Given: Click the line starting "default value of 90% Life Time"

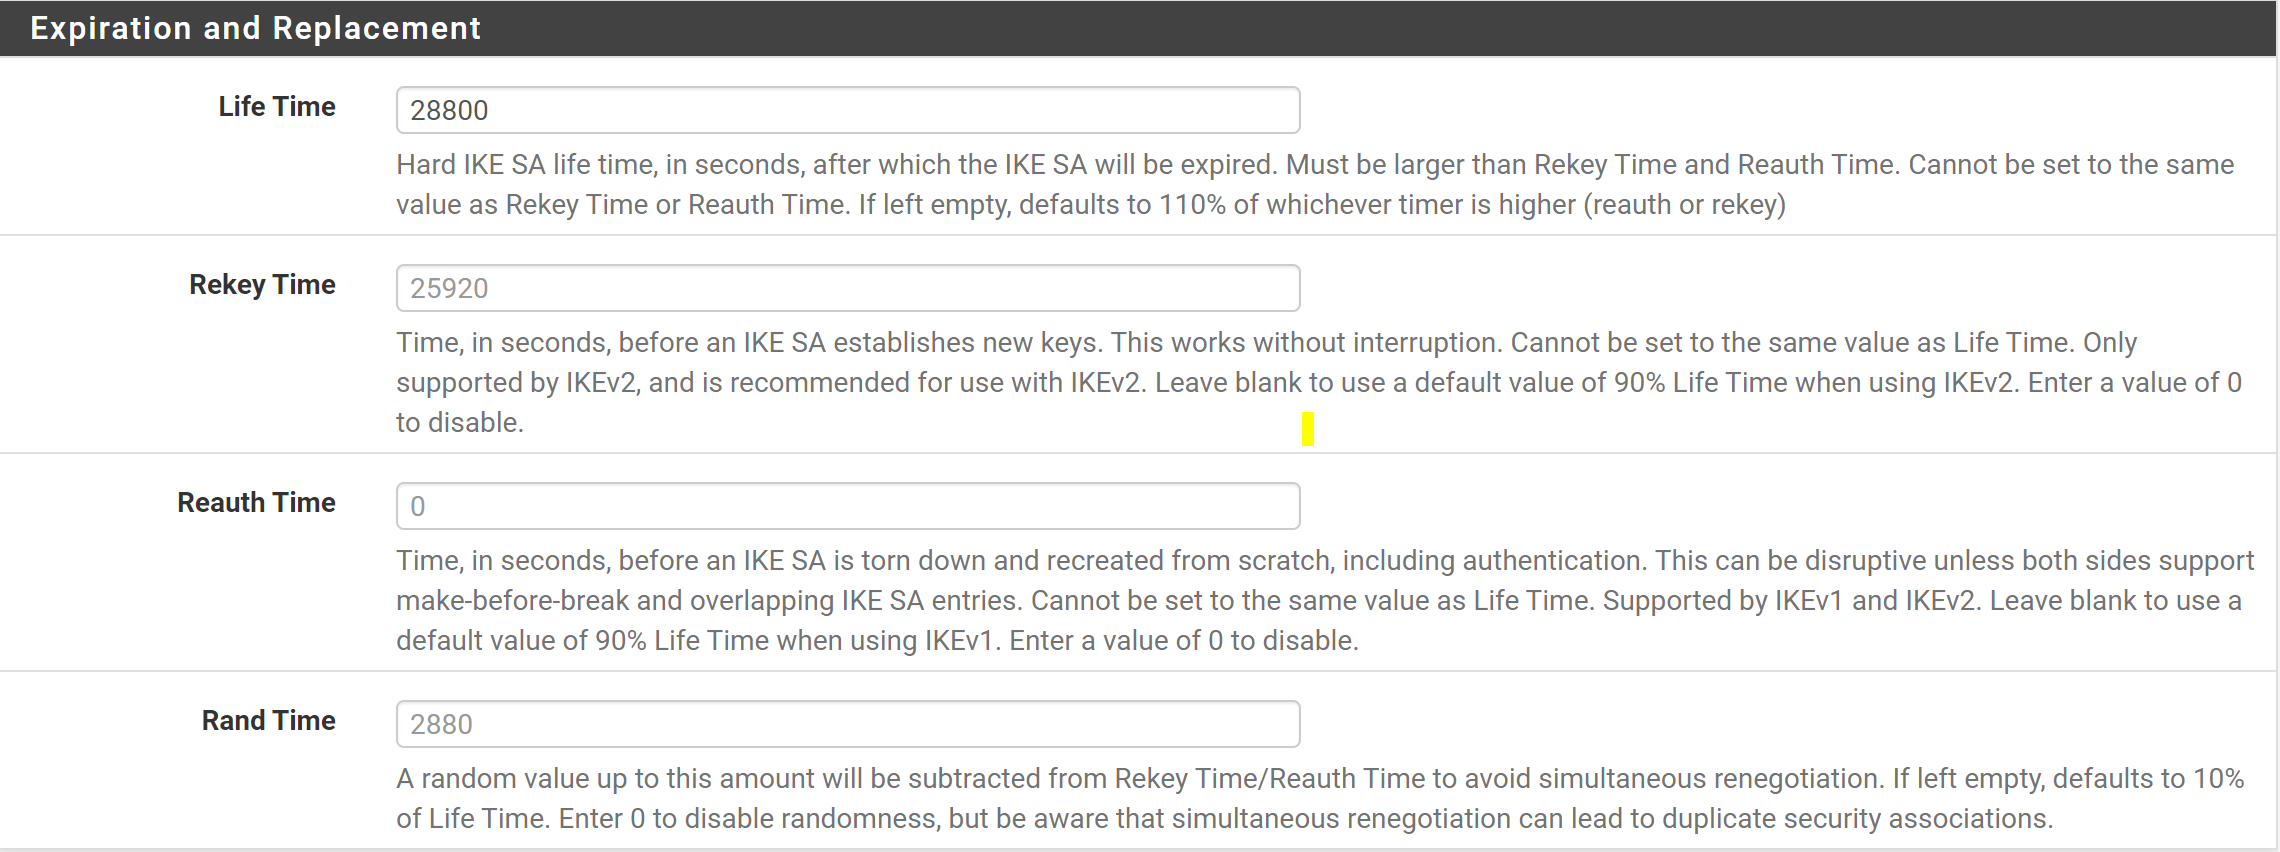Looking at the screenshot, I should coord(876,641).
